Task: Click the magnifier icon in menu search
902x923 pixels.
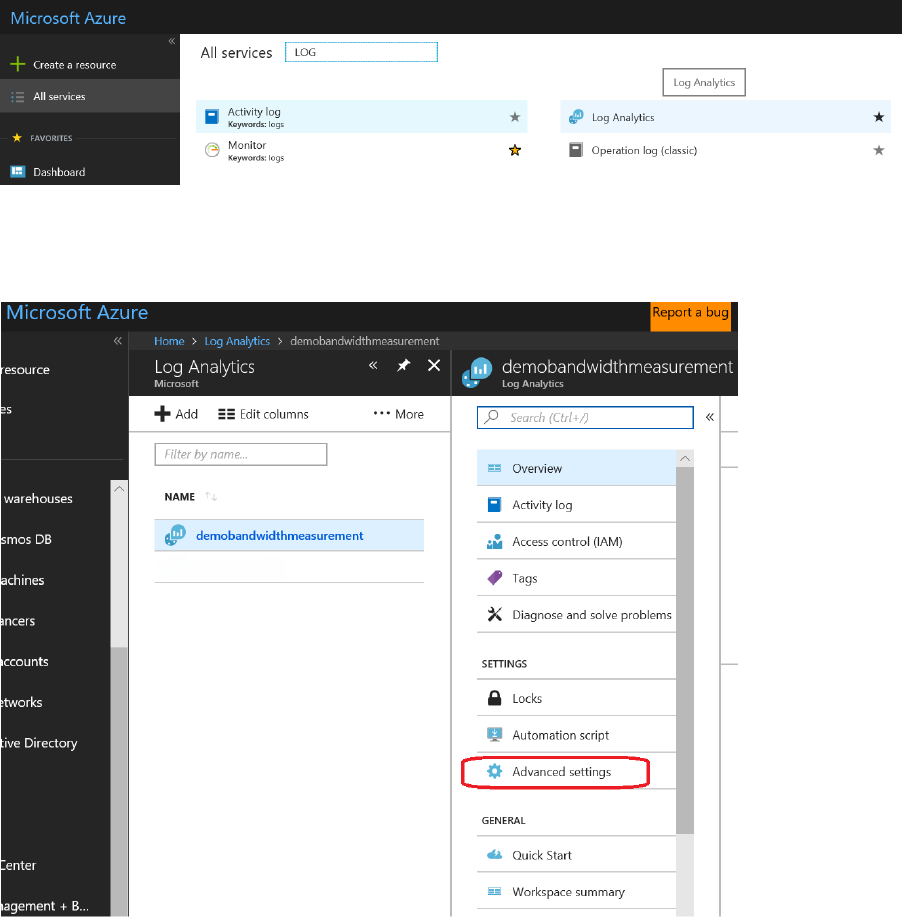Action: pos(491,417)
